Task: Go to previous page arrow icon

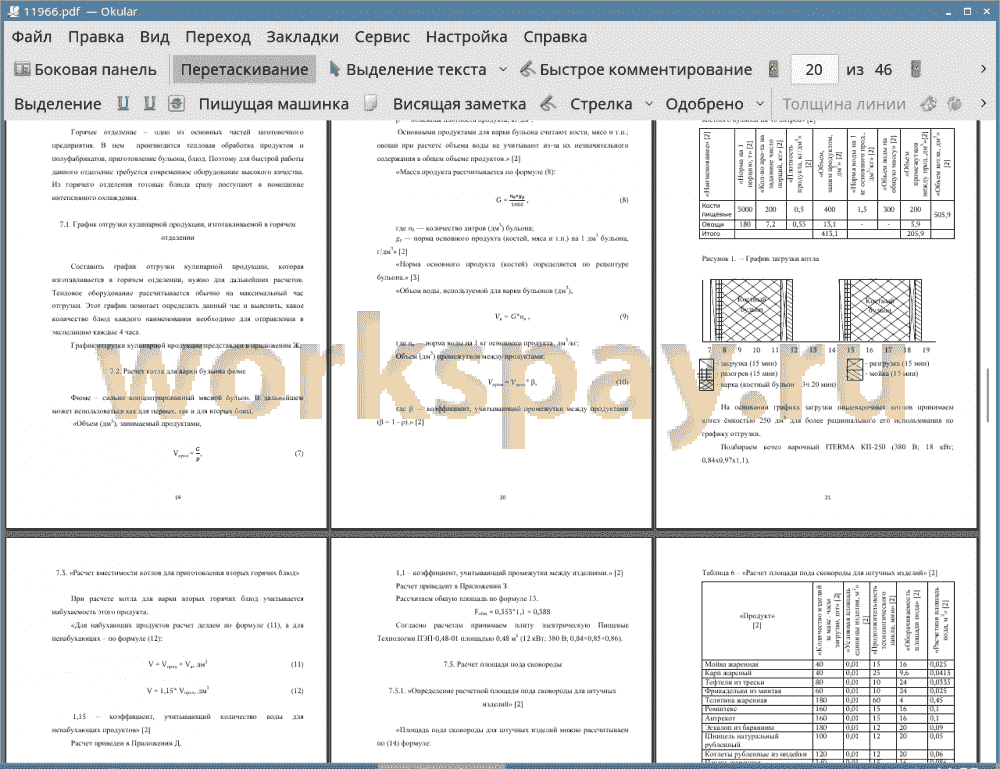Action: [x=774, y=69]
